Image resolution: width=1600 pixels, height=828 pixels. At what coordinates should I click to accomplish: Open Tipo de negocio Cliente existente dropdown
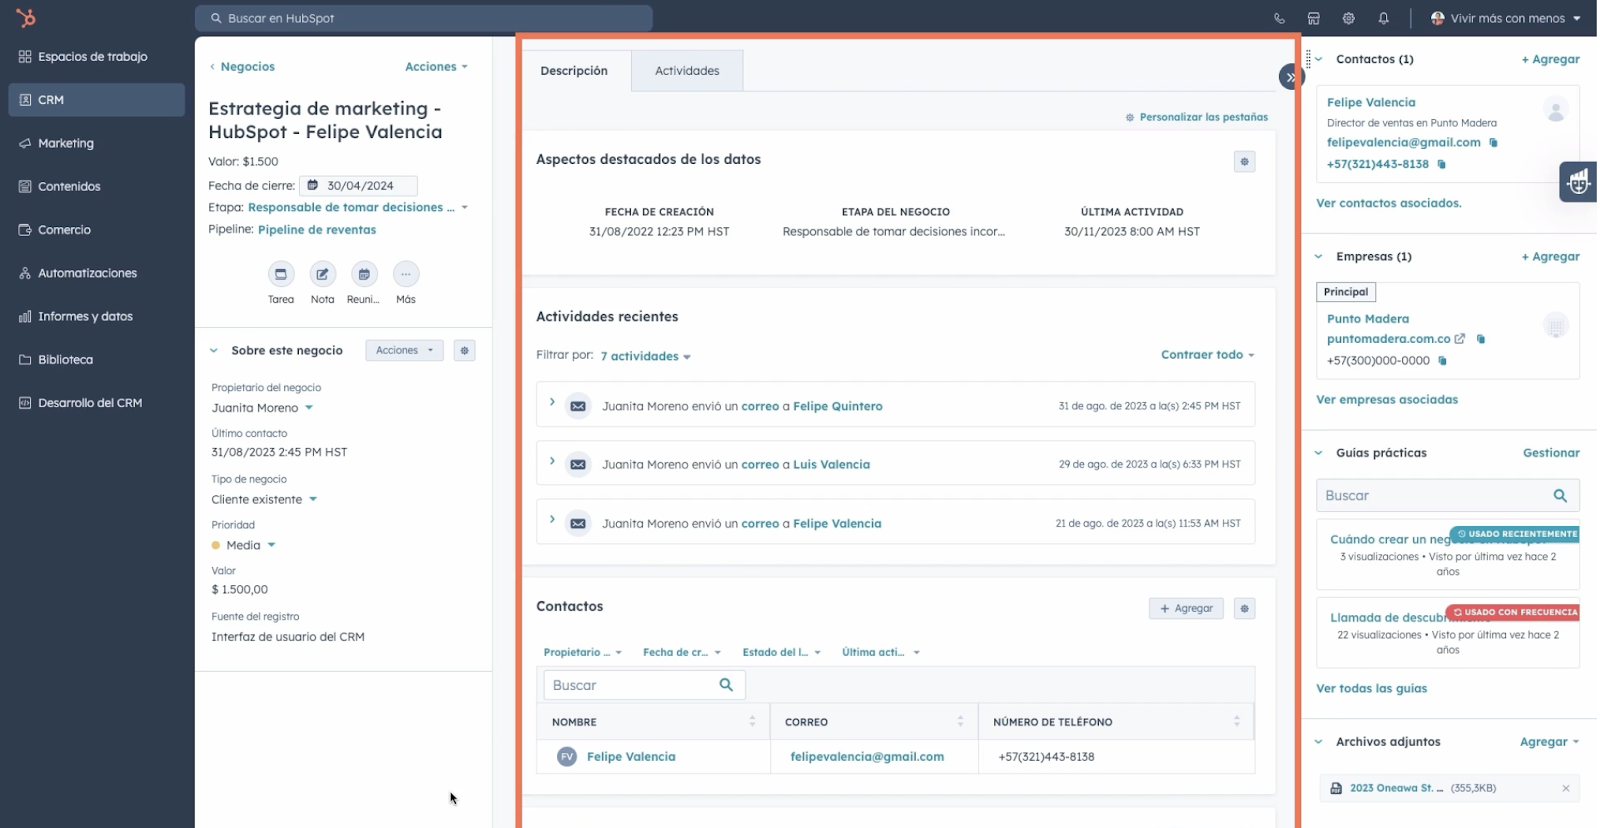(264, 500)
